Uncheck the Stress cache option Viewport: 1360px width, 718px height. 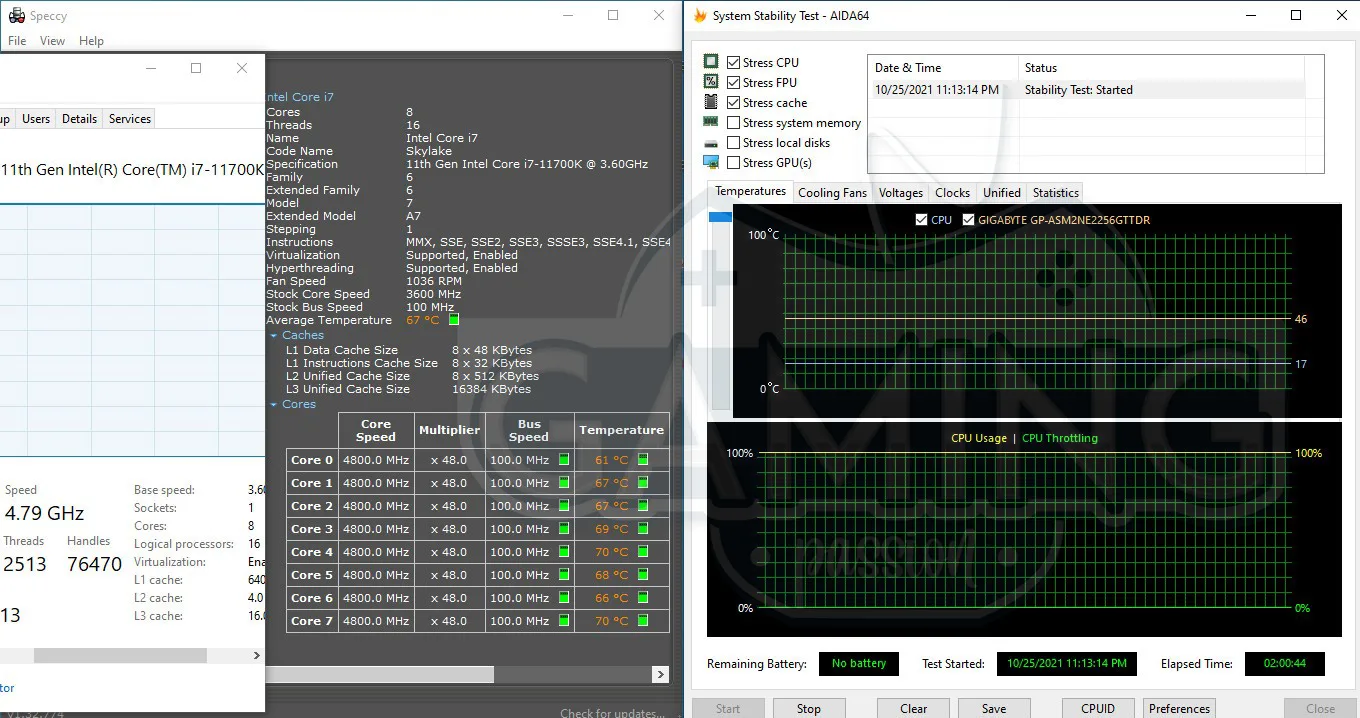(x=734, y=102)
